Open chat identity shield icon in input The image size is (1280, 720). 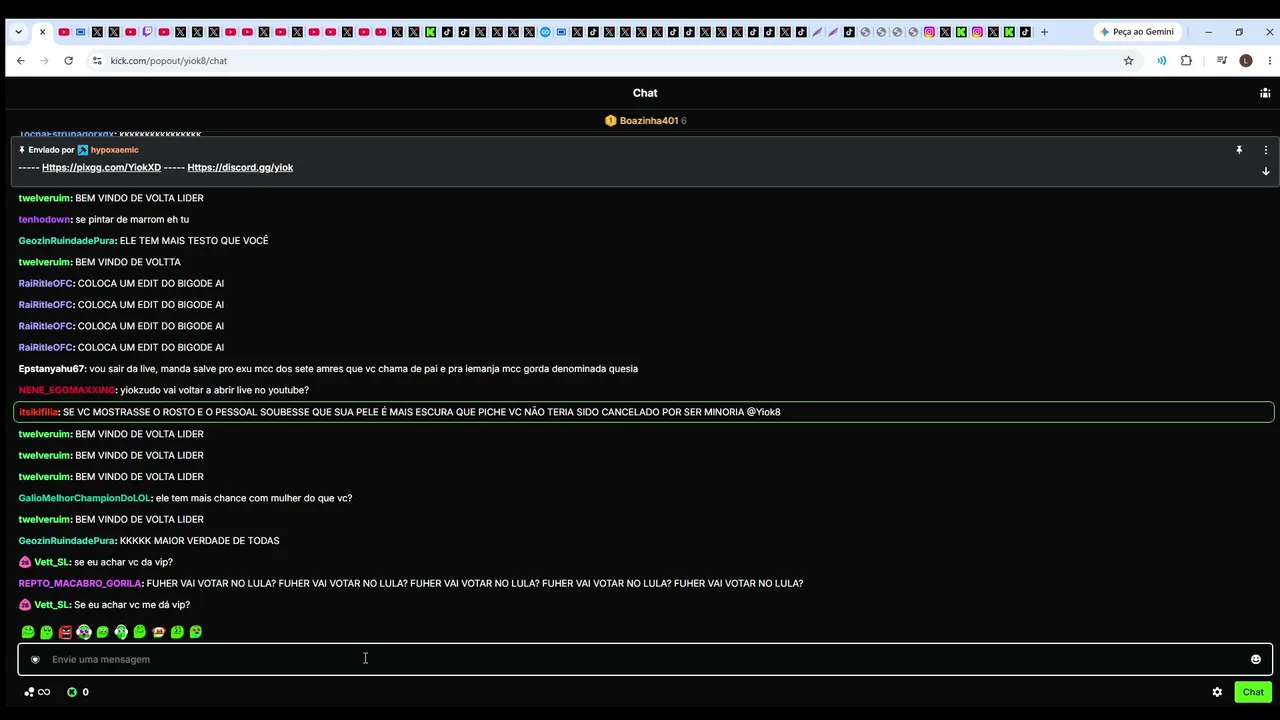35,659
